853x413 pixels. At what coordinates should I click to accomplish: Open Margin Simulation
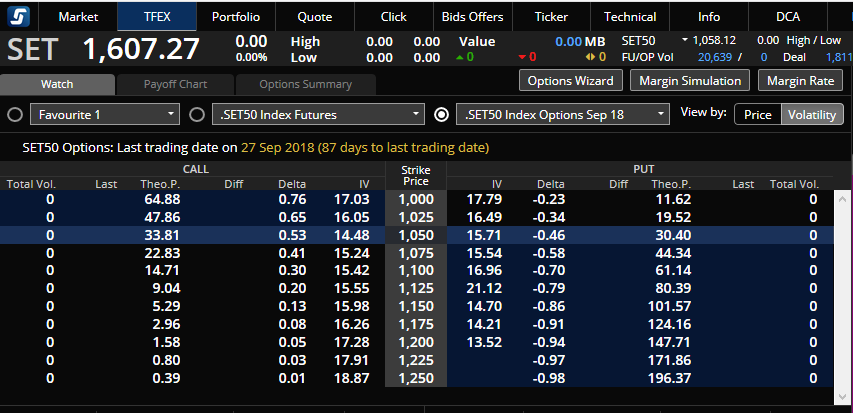click(x=690, y=80)
